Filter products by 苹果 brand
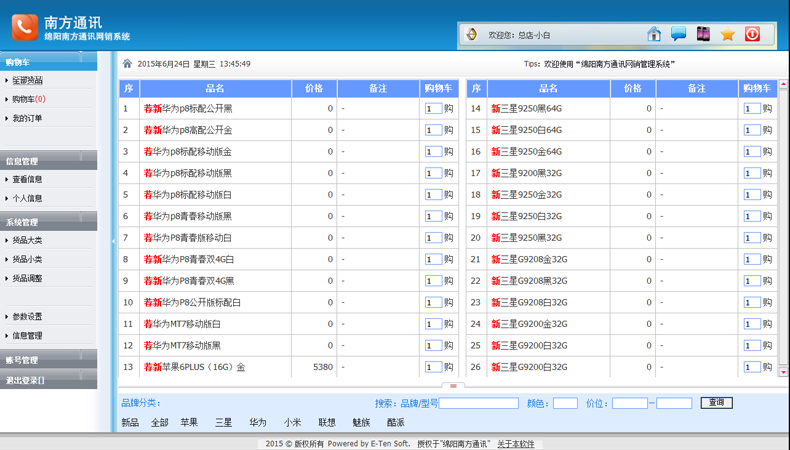The image size is (790, 450). tap(189, 423)
